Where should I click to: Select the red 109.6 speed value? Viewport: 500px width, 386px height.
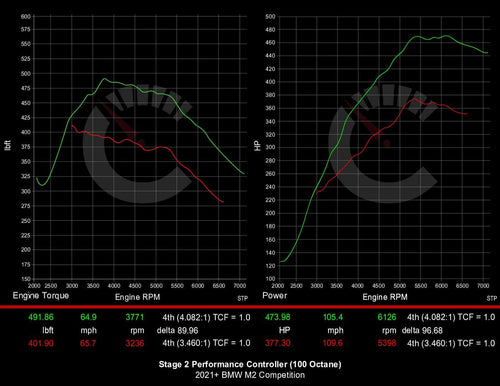pos(333,343)
